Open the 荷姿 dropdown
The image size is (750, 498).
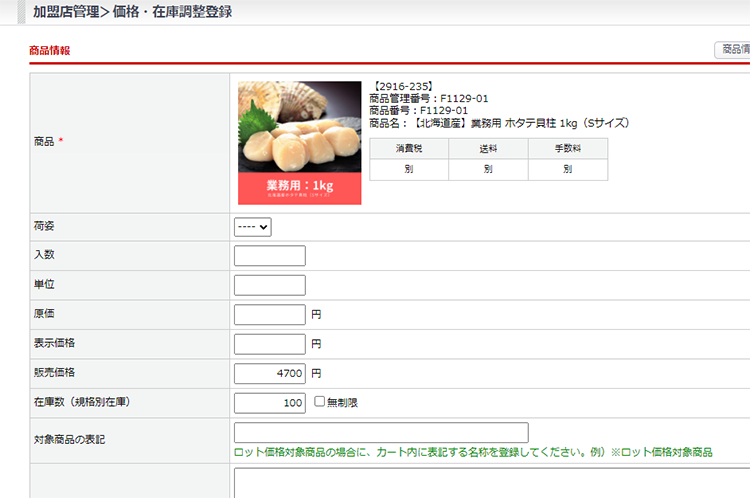(x=253, y=227)
